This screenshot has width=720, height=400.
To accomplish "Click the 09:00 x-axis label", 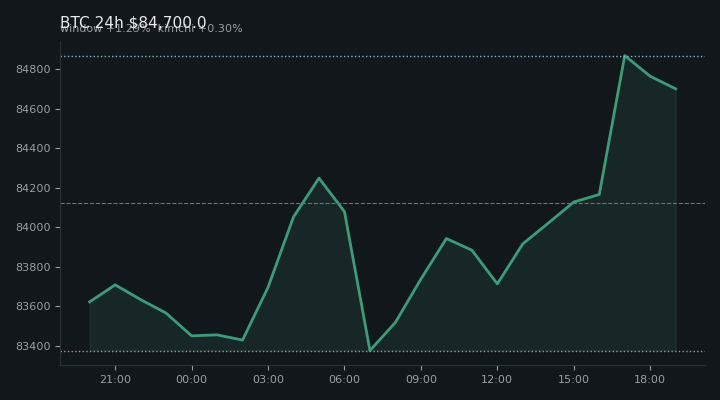I will coord(421,379).
